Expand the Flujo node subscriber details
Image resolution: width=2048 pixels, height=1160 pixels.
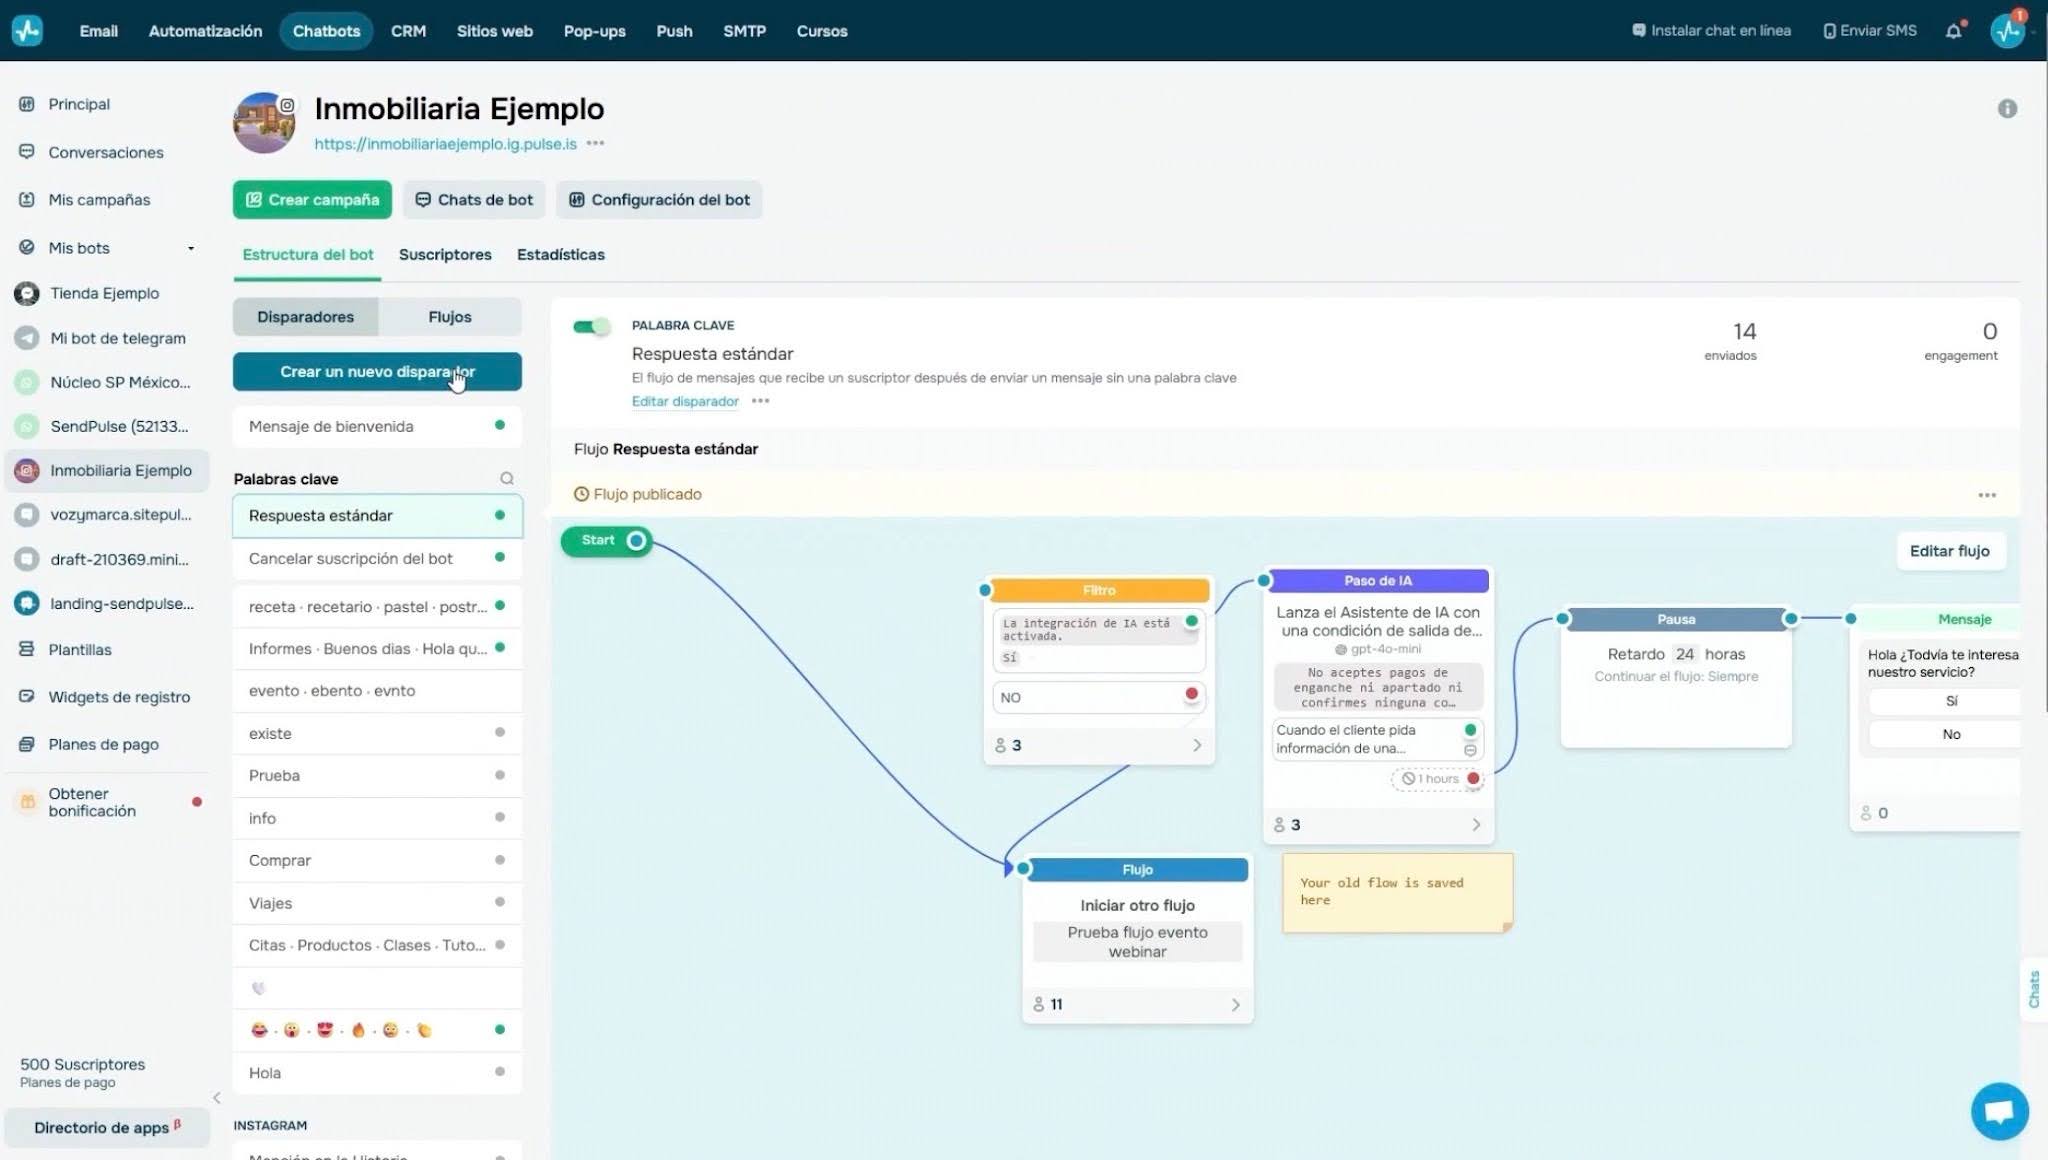tap(1235, 1005)
